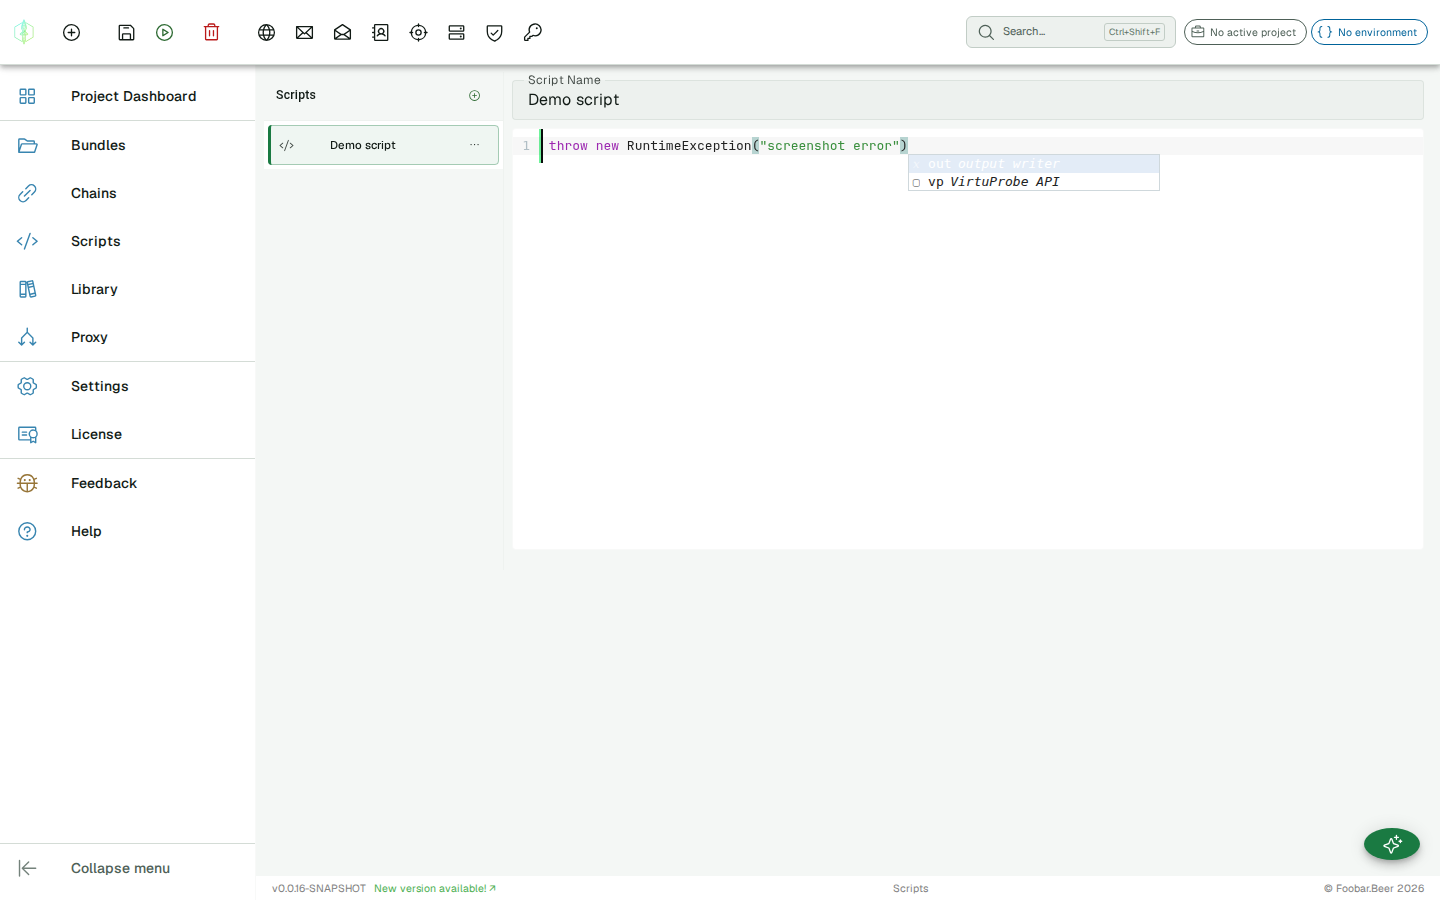
Task: Open the globe icon in the toolbar
Action: (x=266, y=32)
